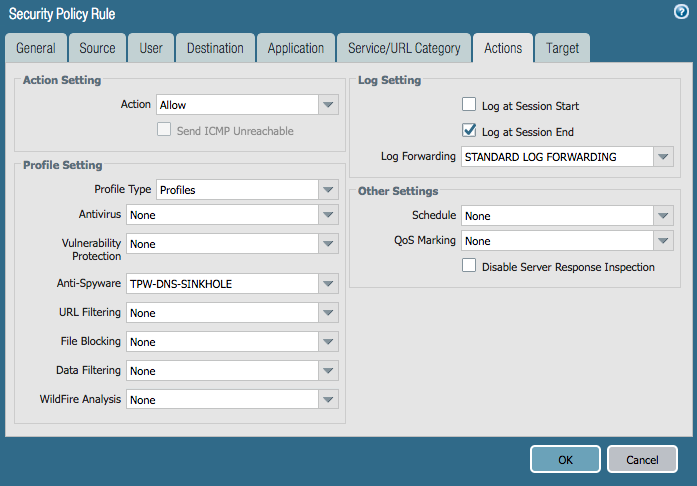Click the Action field showing Allow
The image size is (697, 486).
[237, 104]
